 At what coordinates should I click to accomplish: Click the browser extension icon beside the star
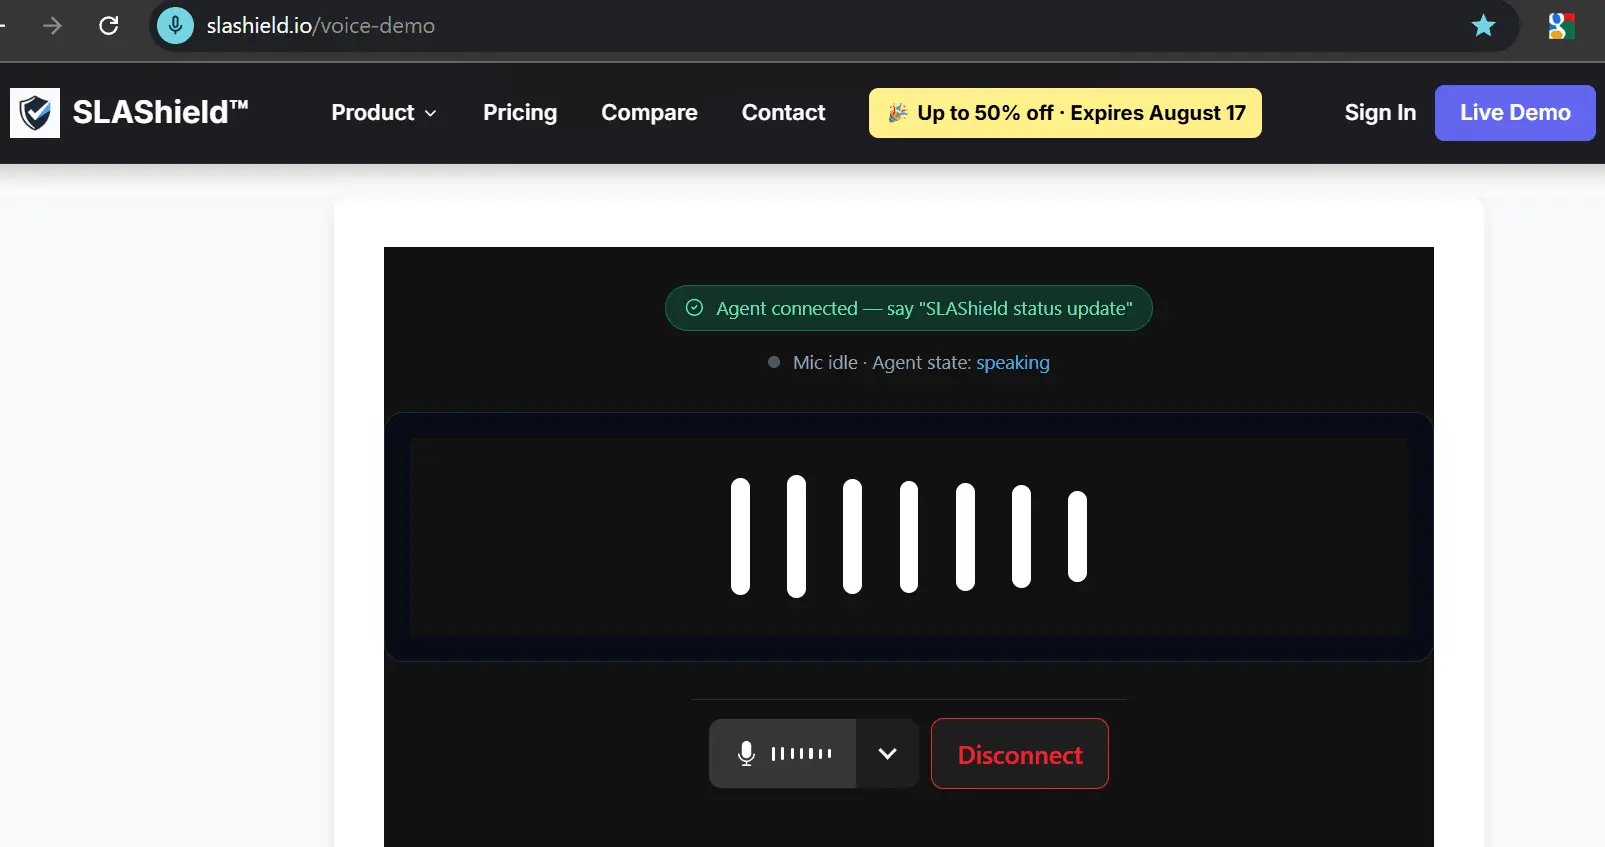click(x=1561, y=26)
